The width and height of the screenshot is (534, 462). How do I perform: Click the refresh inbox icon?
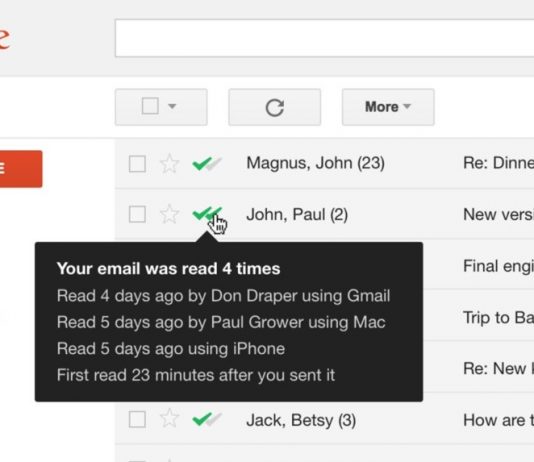[x=274, y=107]
